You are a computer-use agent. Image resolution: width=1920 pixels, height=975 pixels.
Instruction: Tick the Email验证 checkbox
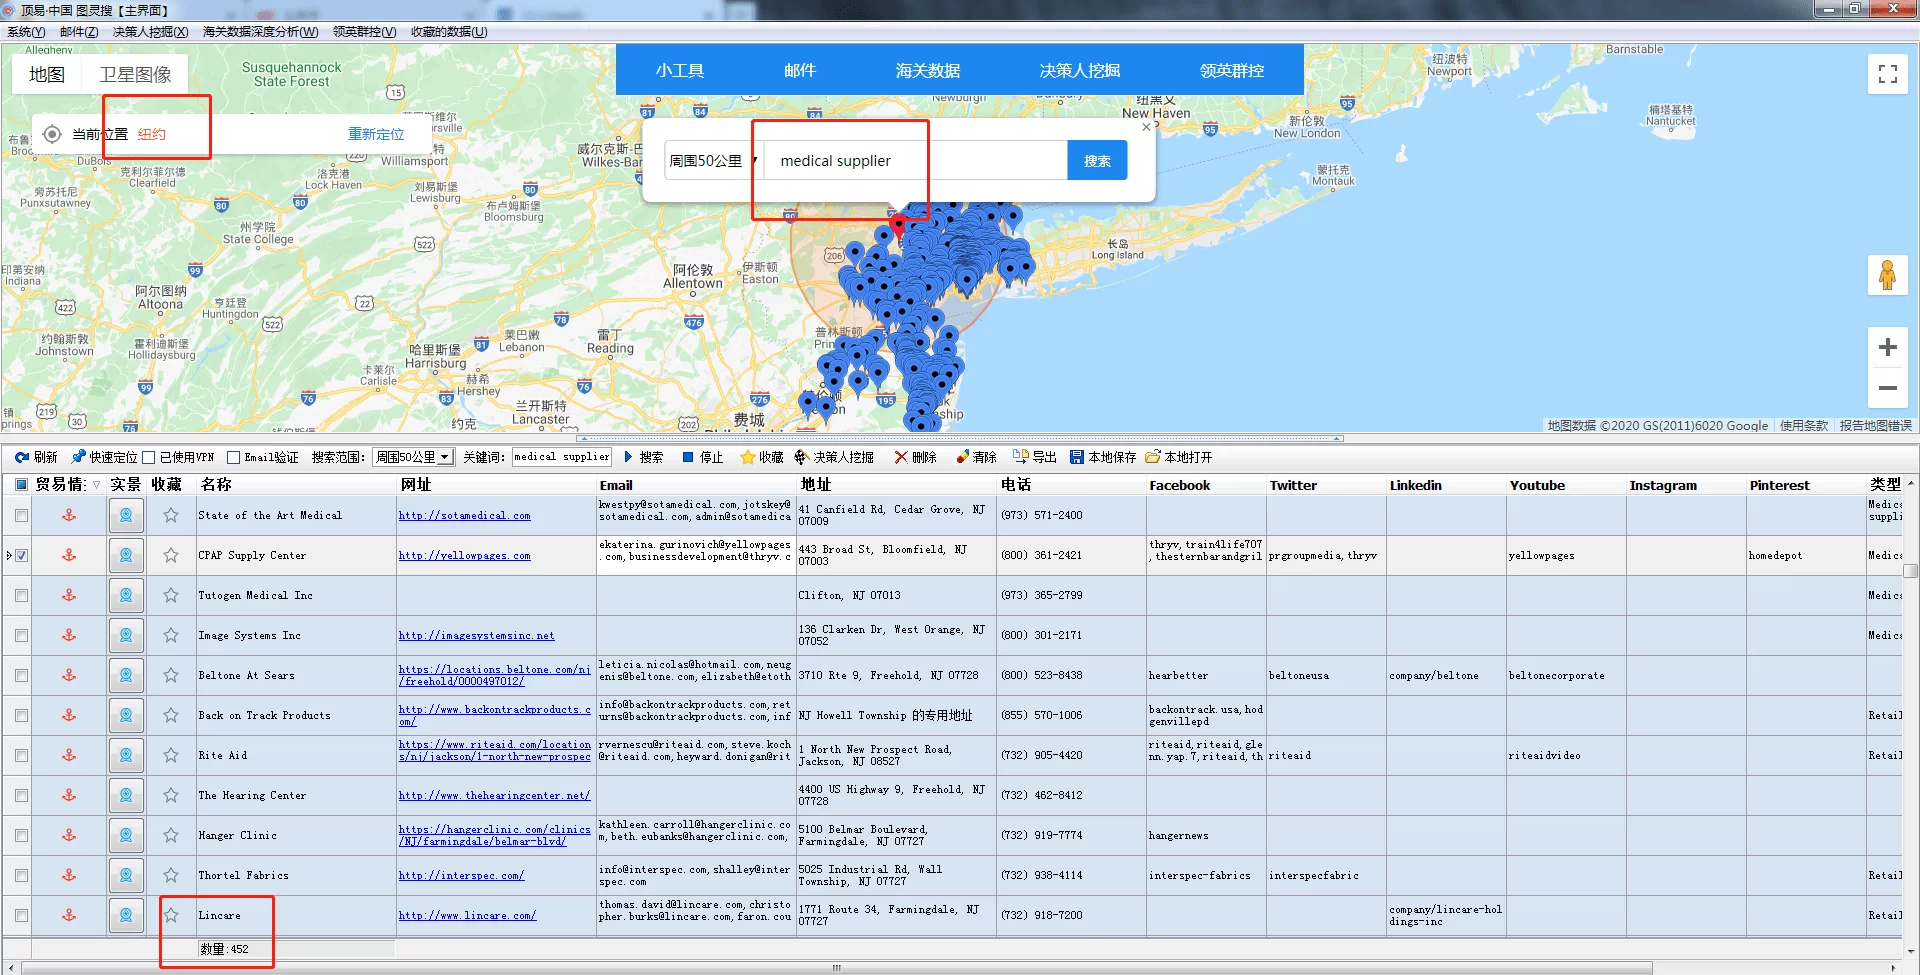[x=233, y=457]
